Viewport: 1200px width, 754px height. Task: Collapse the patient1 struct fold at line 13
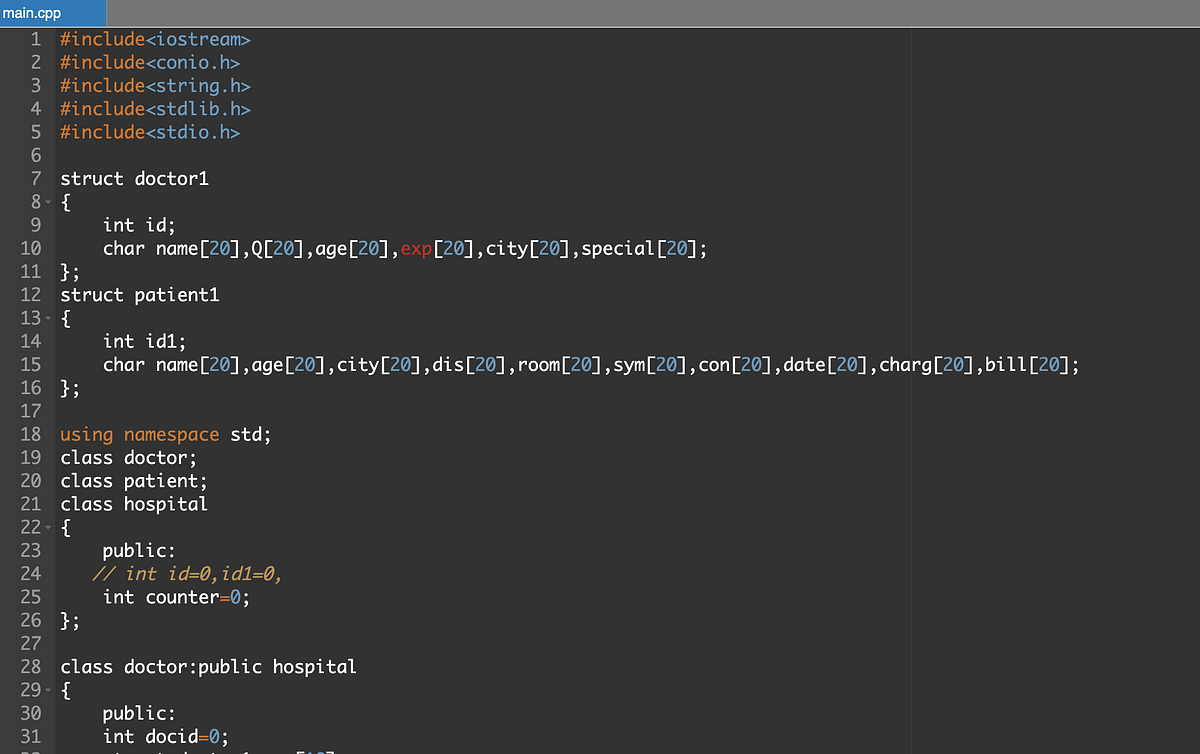(46, 317)
